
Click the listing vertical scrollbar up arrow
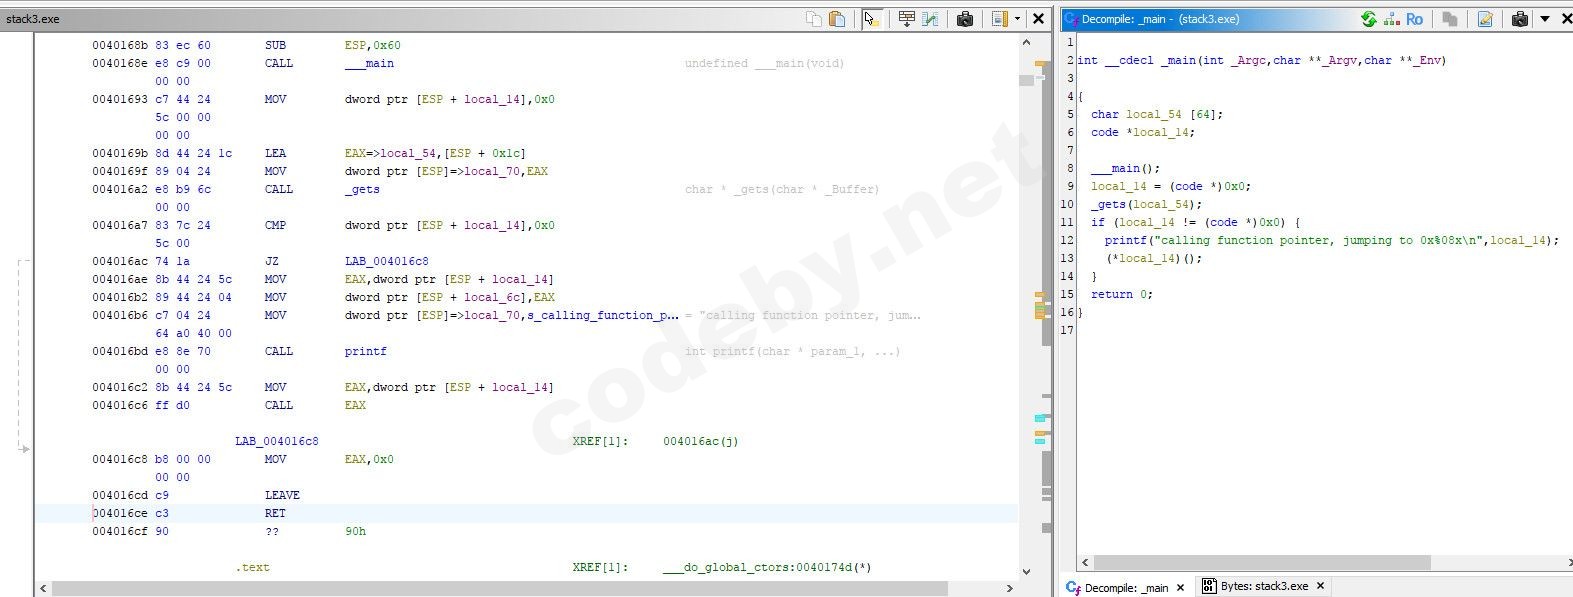click(x=1027, y=43)
